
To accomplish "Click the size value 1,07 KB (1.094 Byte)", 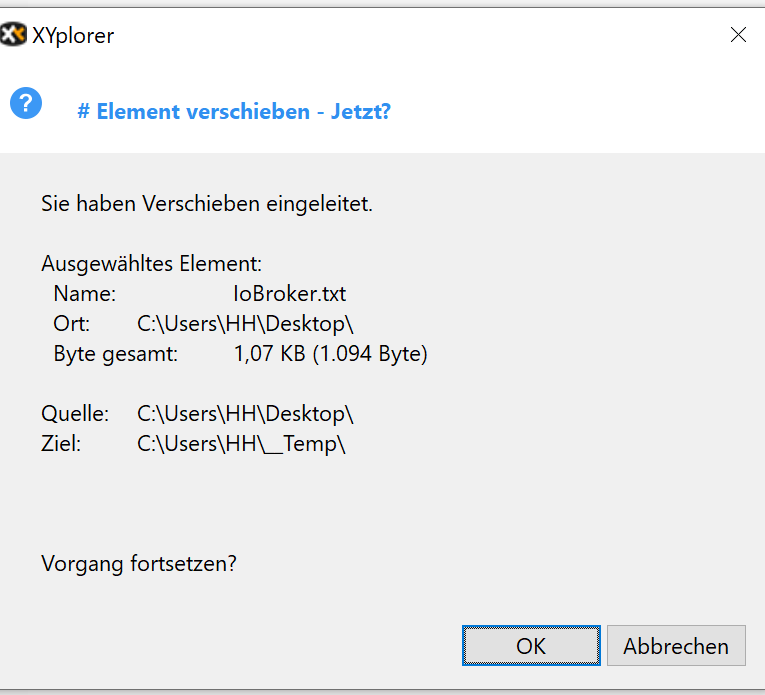I will pos(330,354).
